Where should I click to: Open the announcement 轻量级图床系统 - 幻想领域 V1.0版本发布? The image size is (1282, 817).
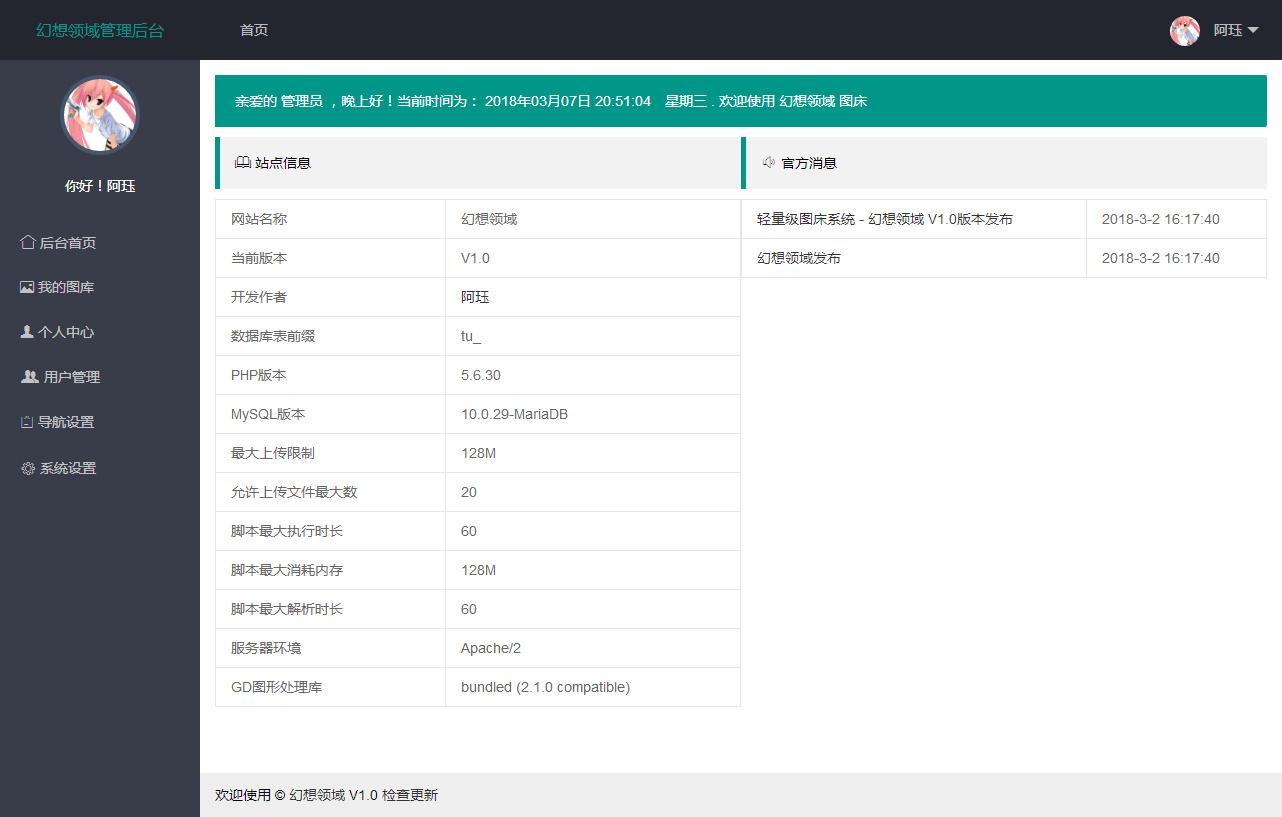(885, 218)
